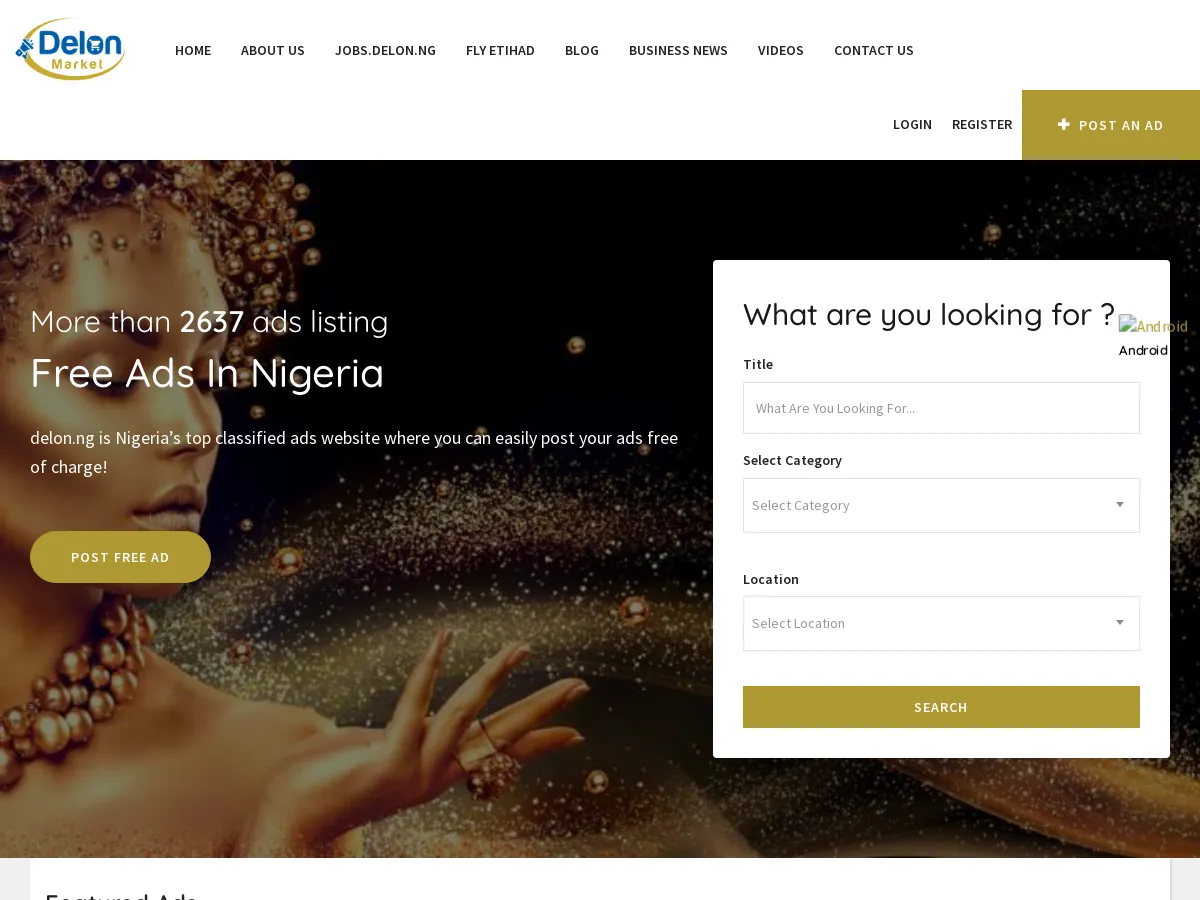Click the Register link

pos(982,124)
